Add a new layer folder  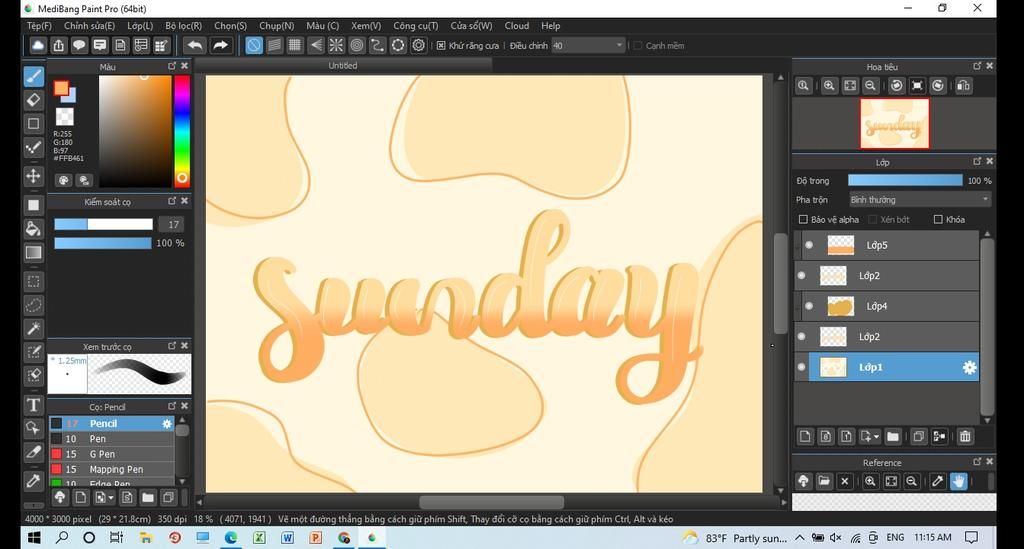pos(893,436)
